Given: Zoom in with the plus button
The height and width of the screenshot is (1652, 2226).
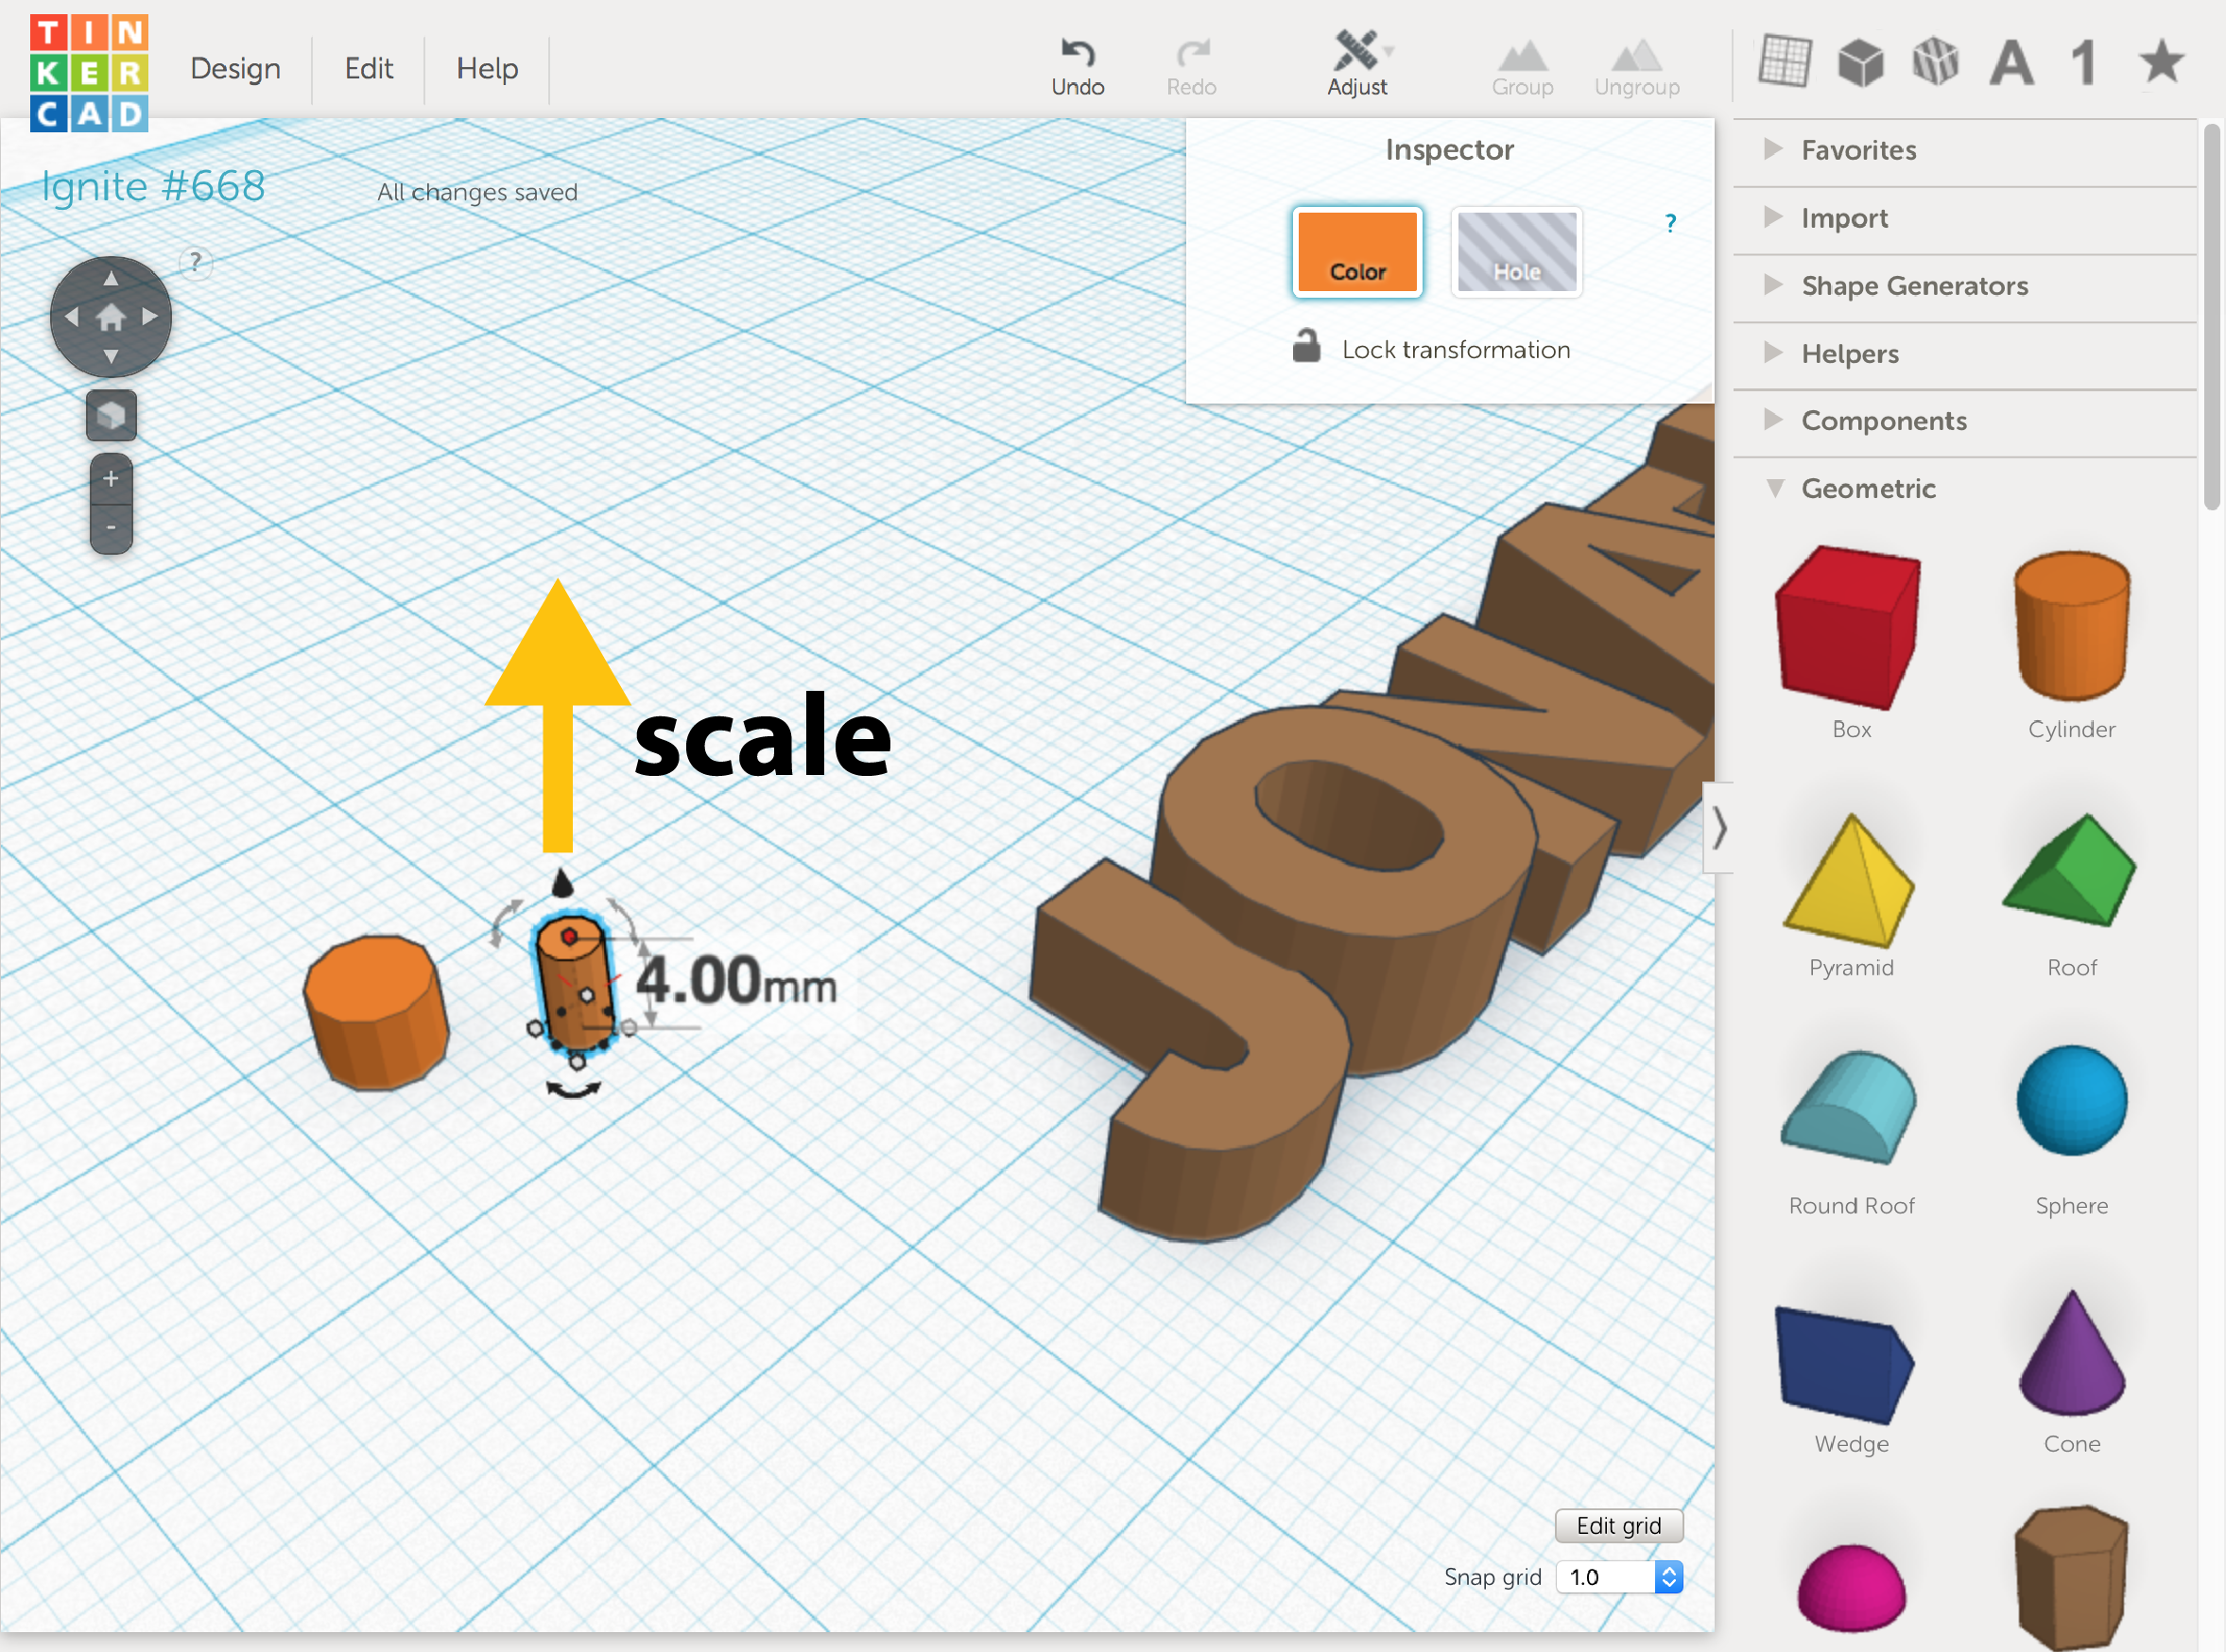Looking at the screenshot, I should click(x=111, y=478).
